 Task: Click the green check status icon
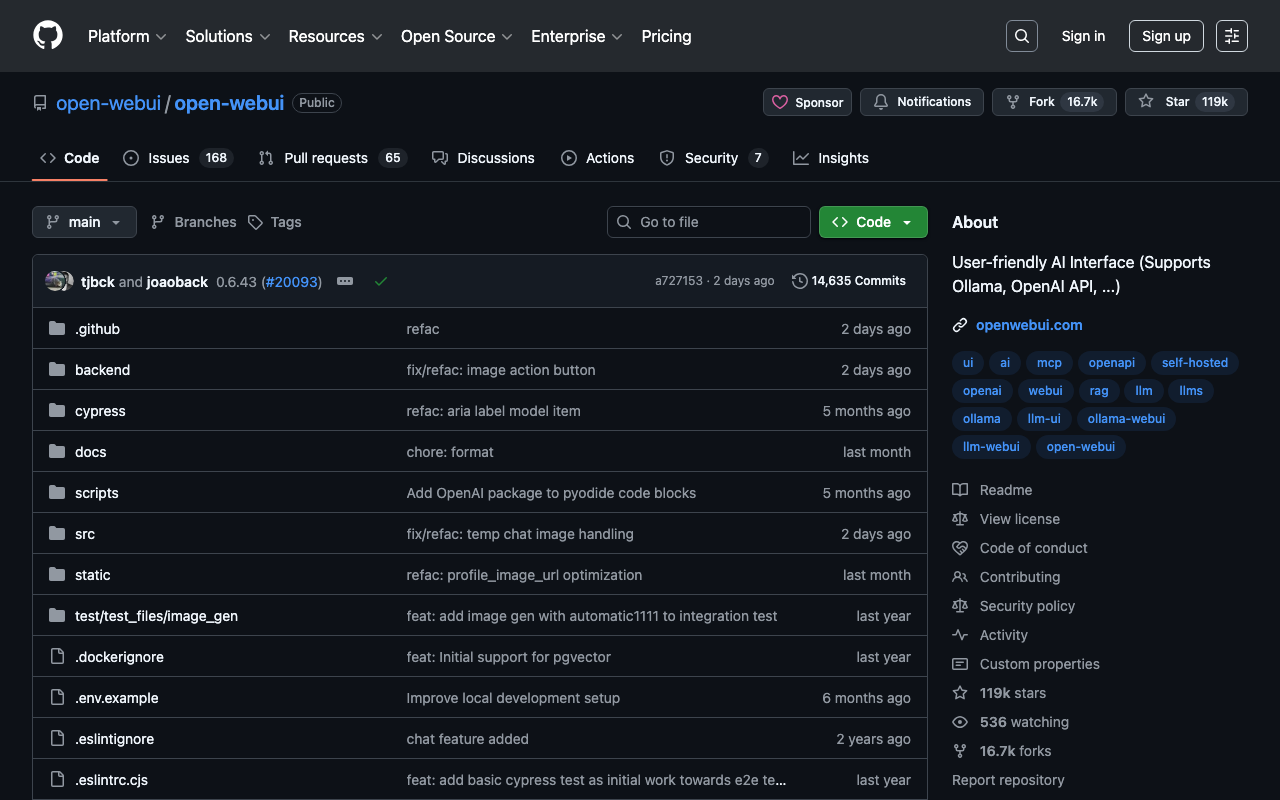381,282
